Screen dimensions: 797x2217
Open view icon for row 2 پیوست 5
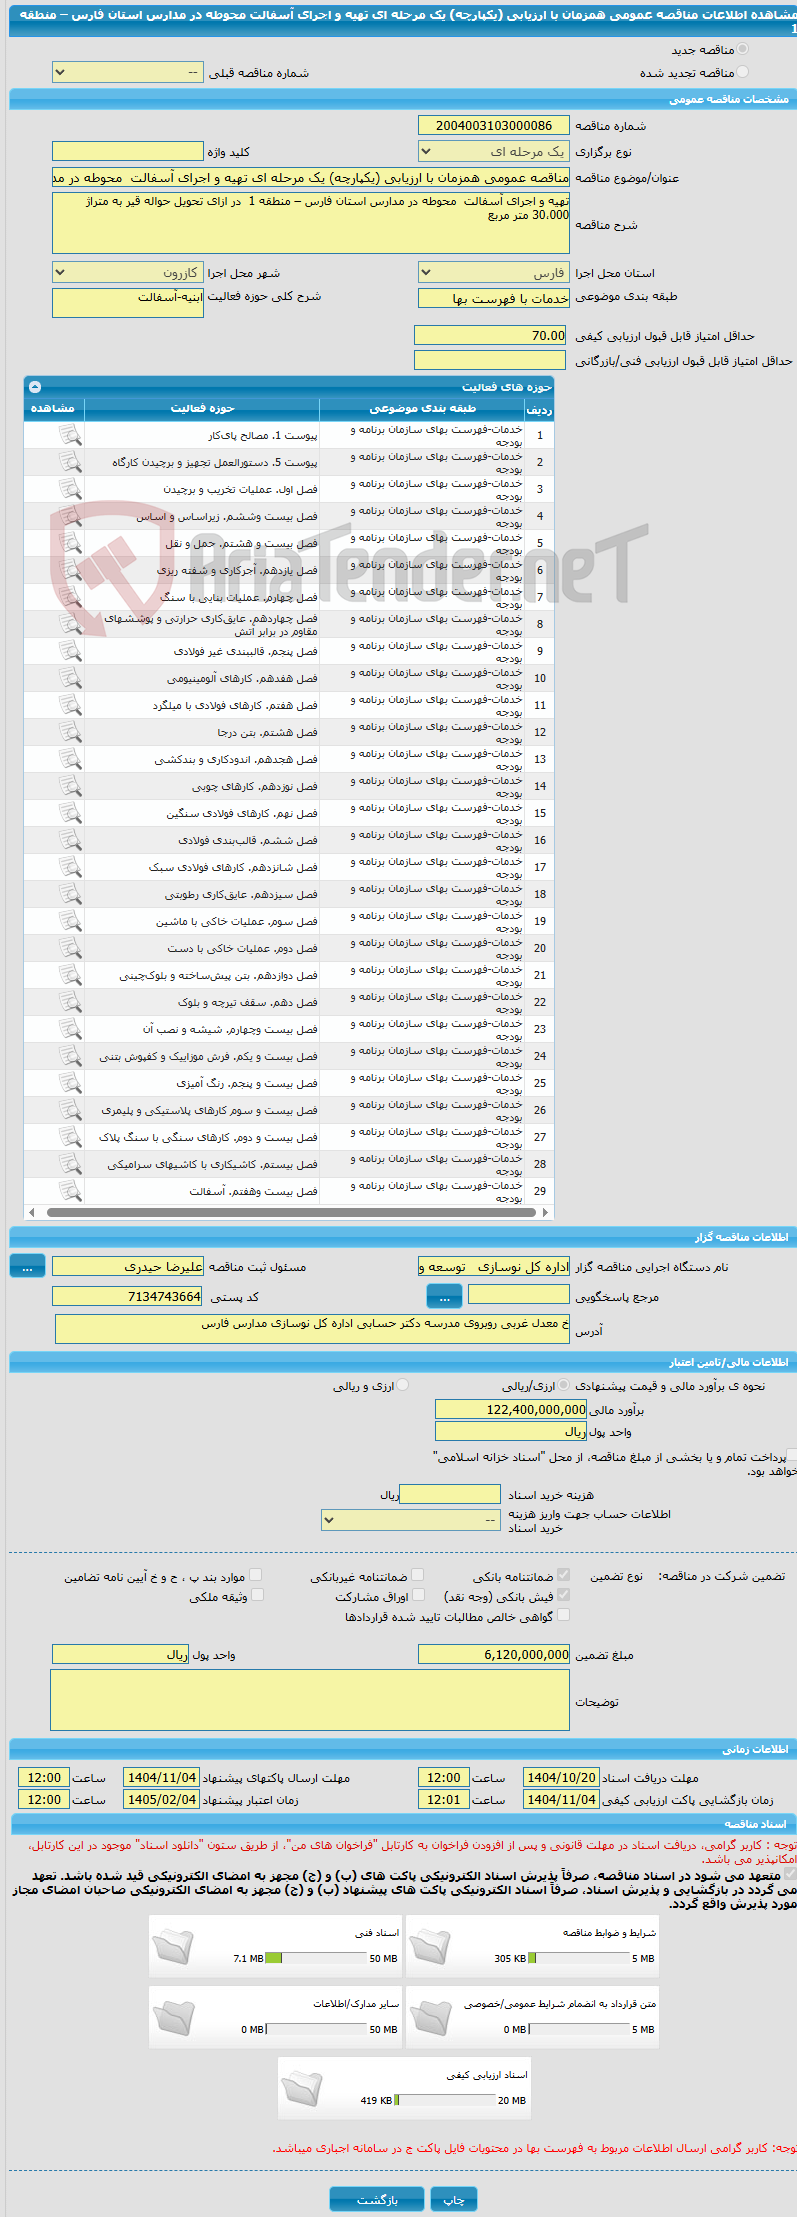70,462
